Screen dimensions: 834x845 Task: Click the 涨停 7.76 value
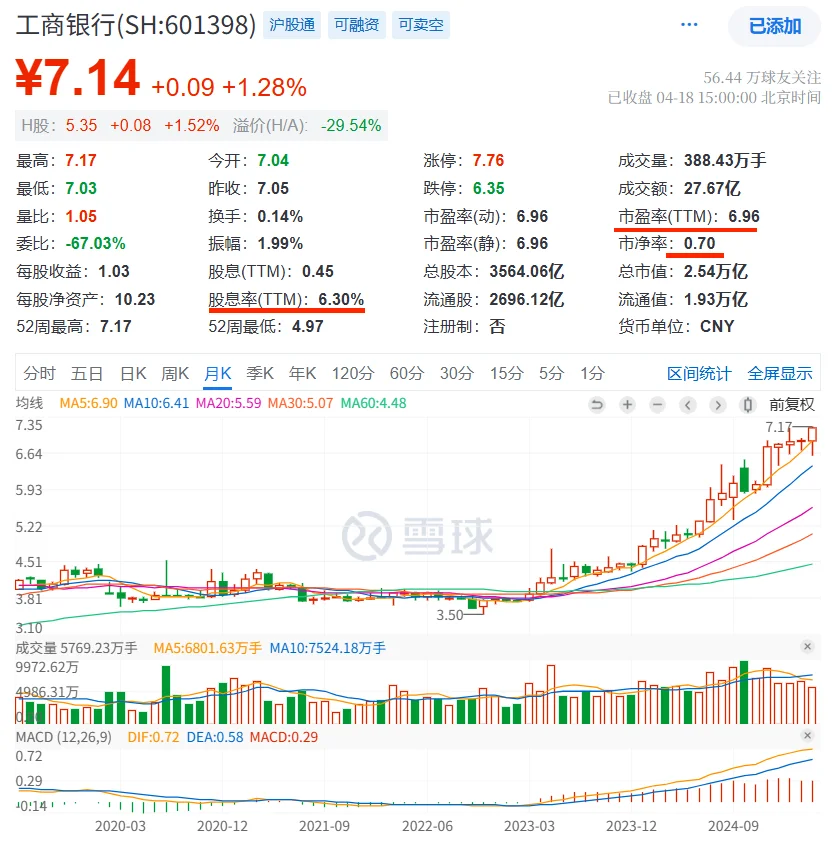coord(488,160)
